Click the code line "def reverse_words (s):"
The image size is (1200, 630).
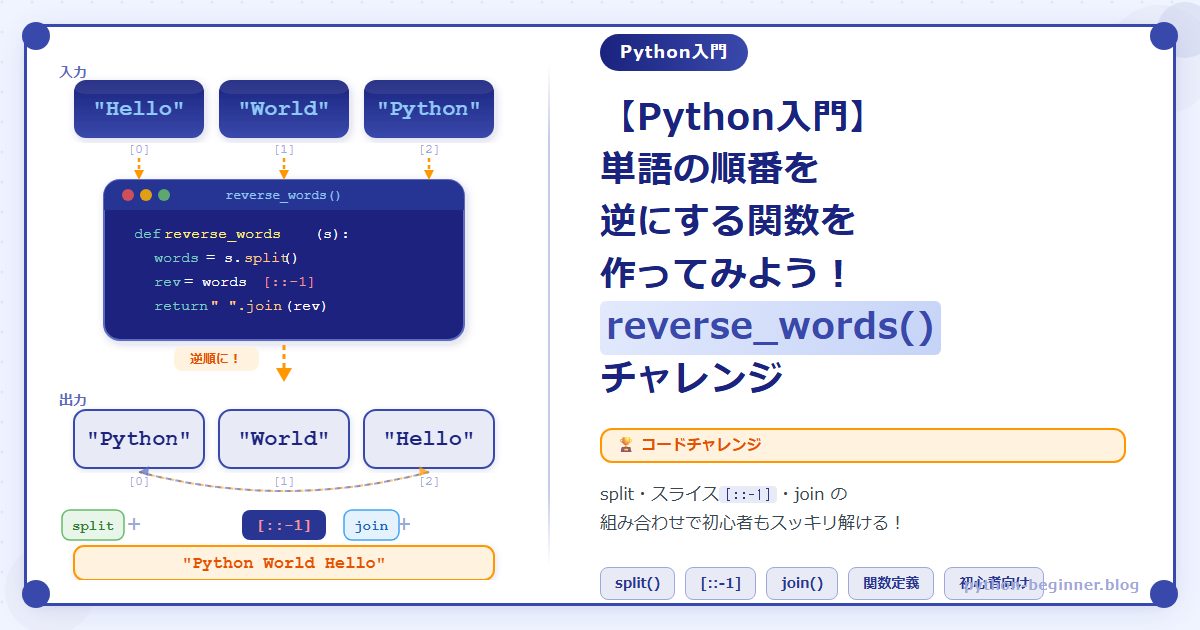[242, 234]
